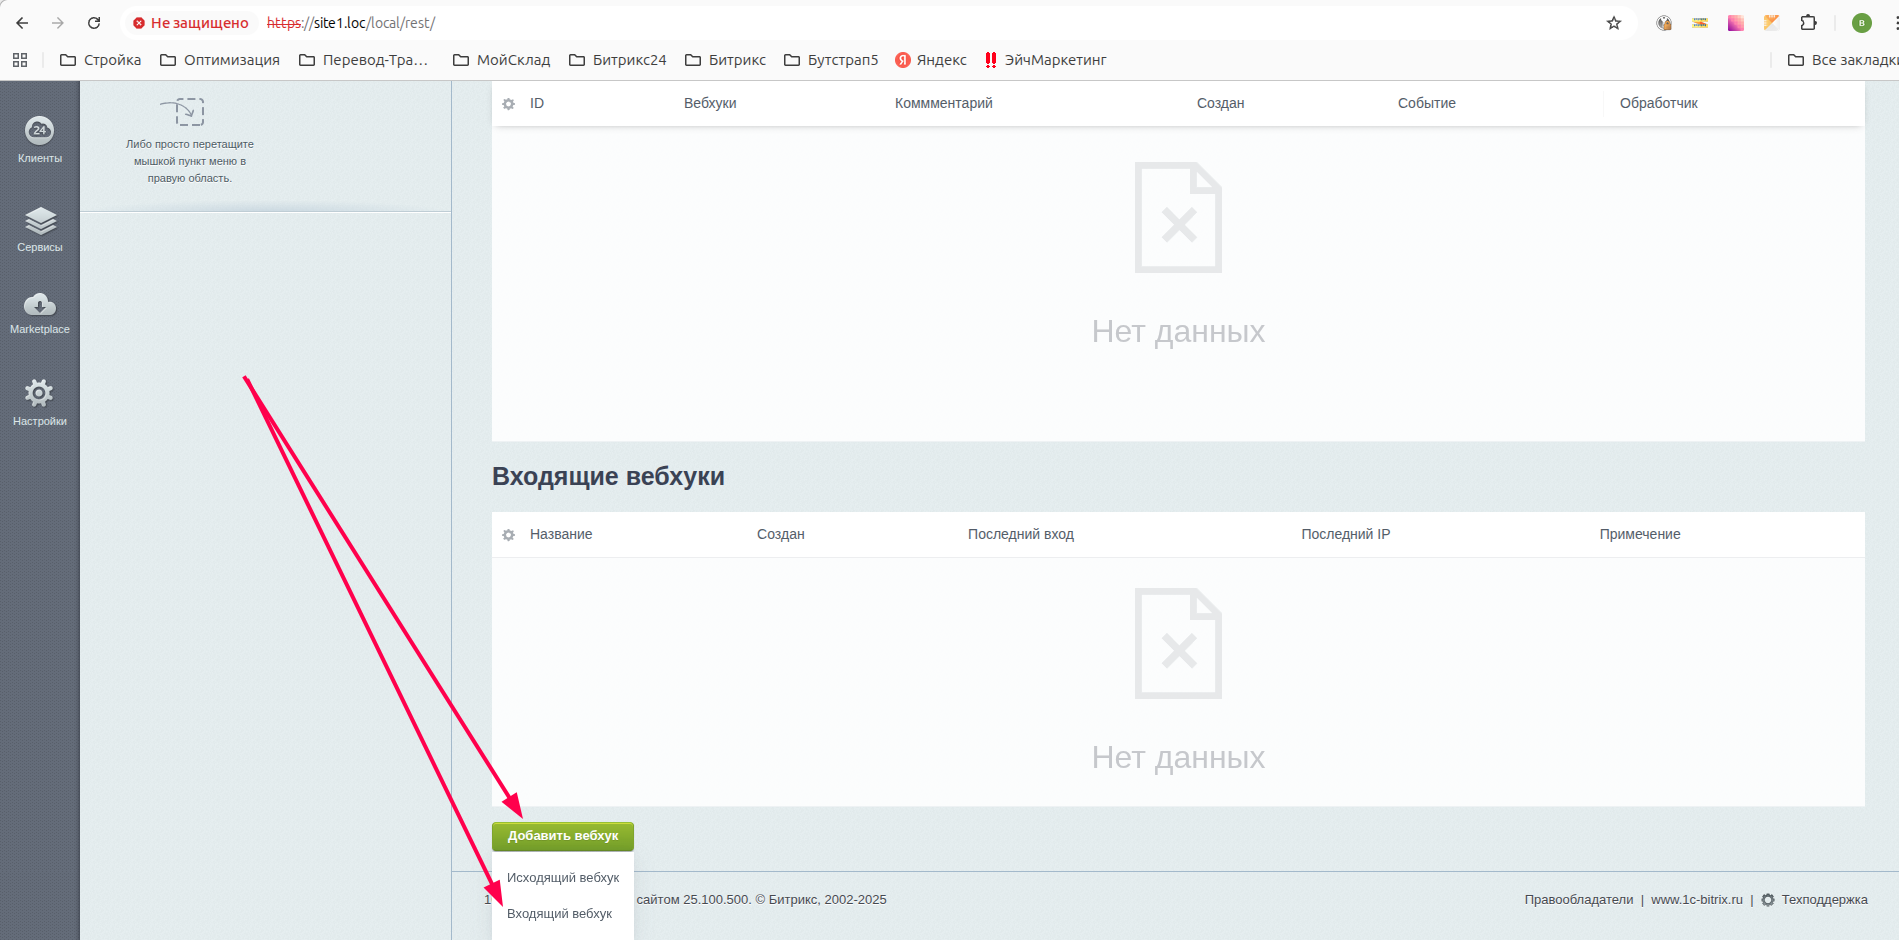Open the Сервисы sidebar section
Screen dimensions: 1899x940
click(40, 228)
